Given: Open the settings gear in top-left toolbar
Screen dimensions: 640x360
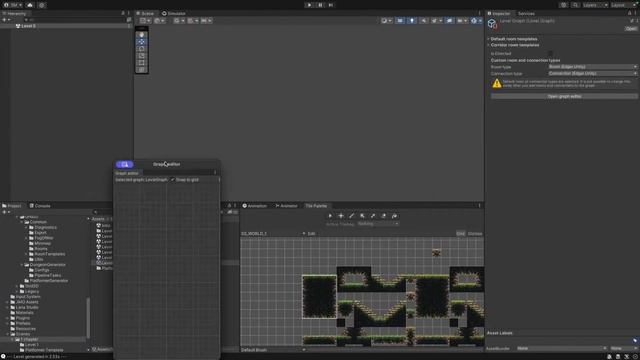Looking at the screenshot, I should pyautogui.click(x=41, y=5).
